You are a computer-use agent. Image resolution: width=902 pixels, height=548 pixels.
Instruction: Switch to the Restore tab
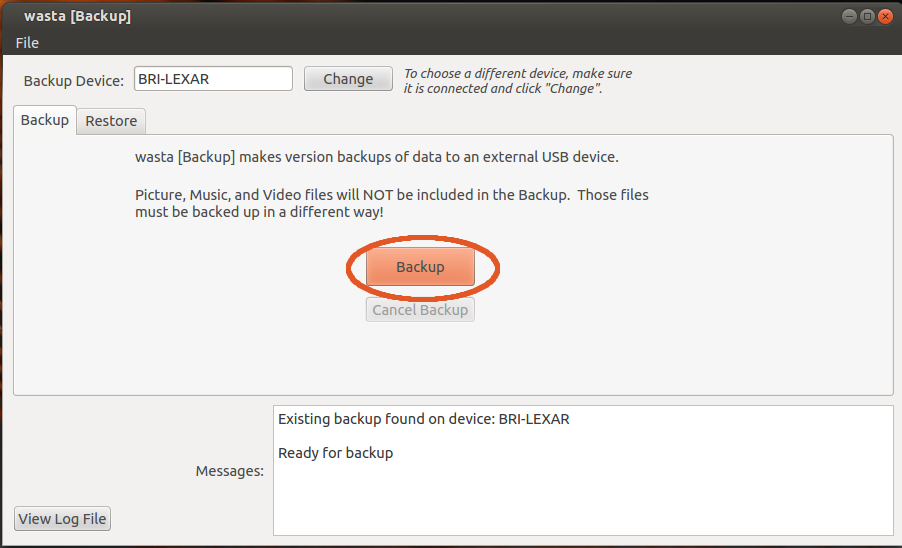tap(111, 121)
